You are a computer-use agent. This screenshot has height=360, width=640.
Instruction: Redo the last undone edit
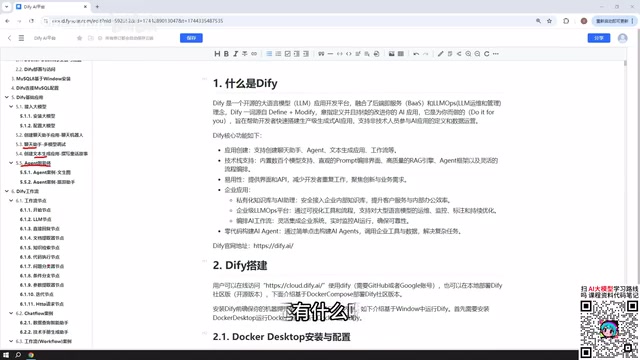(x=425, y=54)
